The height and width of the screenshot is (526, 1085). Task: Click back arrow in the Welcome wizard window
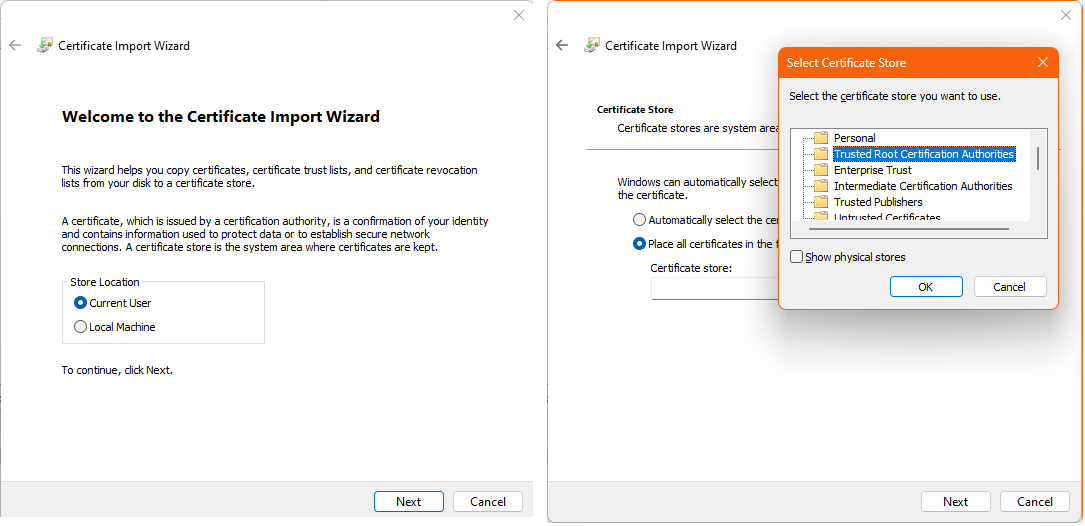tap(15, 45)
